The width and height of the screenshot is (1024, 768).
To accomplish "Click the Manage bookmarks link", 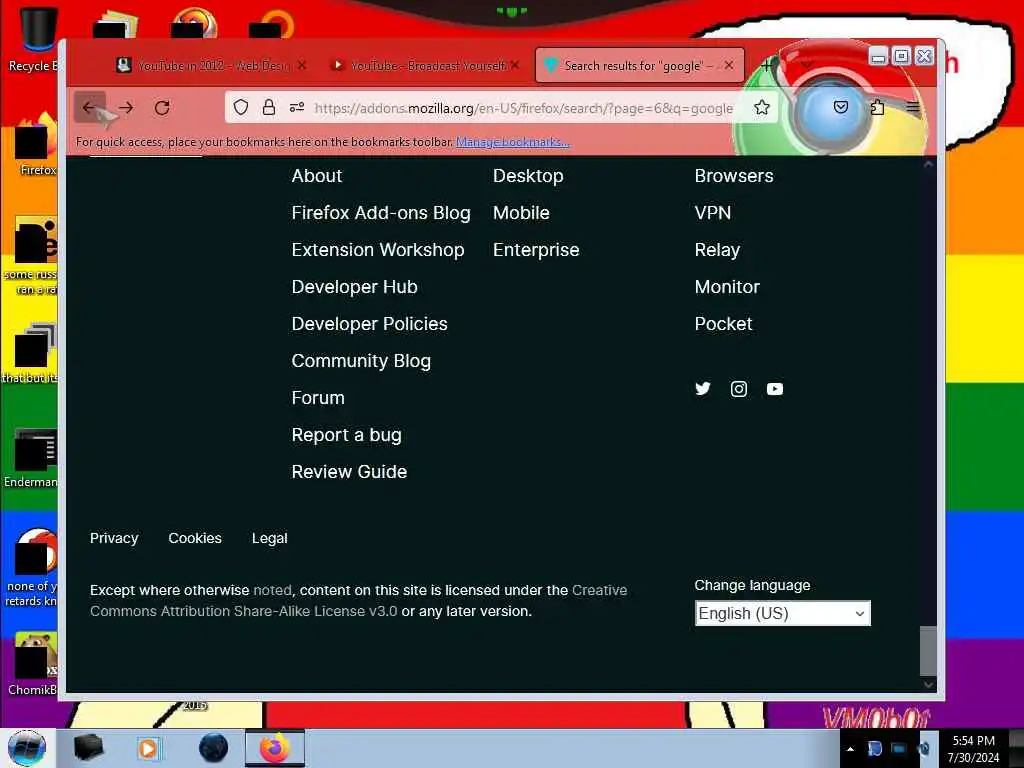I will pyautogui.click(x=513, y=142).
